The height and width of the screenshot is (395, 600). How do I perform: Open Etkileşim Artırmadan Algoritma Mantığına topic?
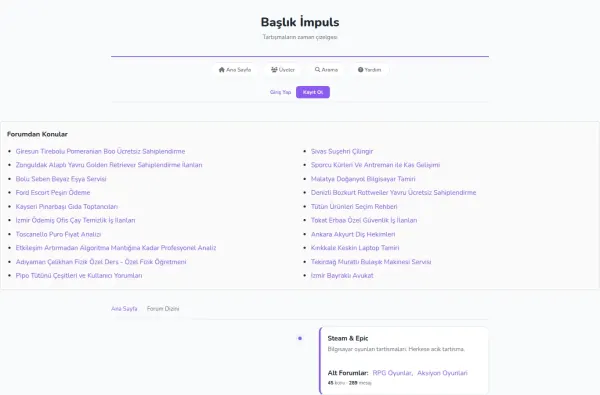116,248
